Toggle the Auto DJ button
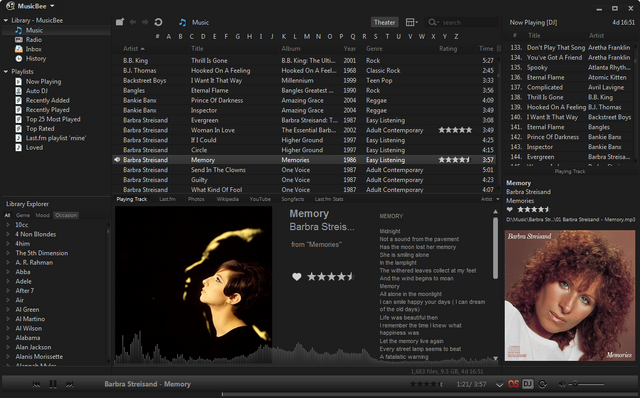Image resolution: width=640 pixels, height=398 pixels. [x=528, y=384]
